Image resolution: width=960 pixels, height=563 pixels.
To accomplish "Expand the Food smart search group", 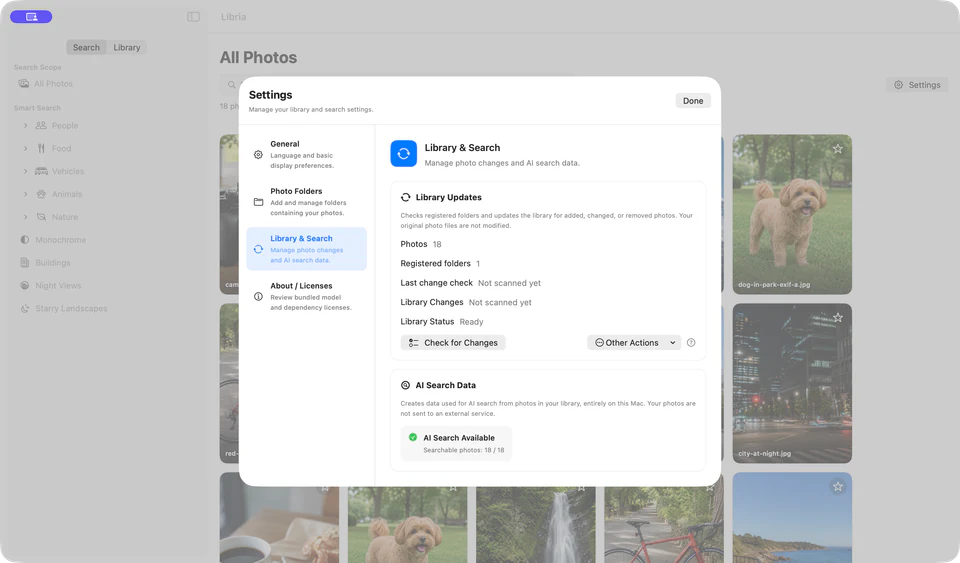I will point(25,148).
